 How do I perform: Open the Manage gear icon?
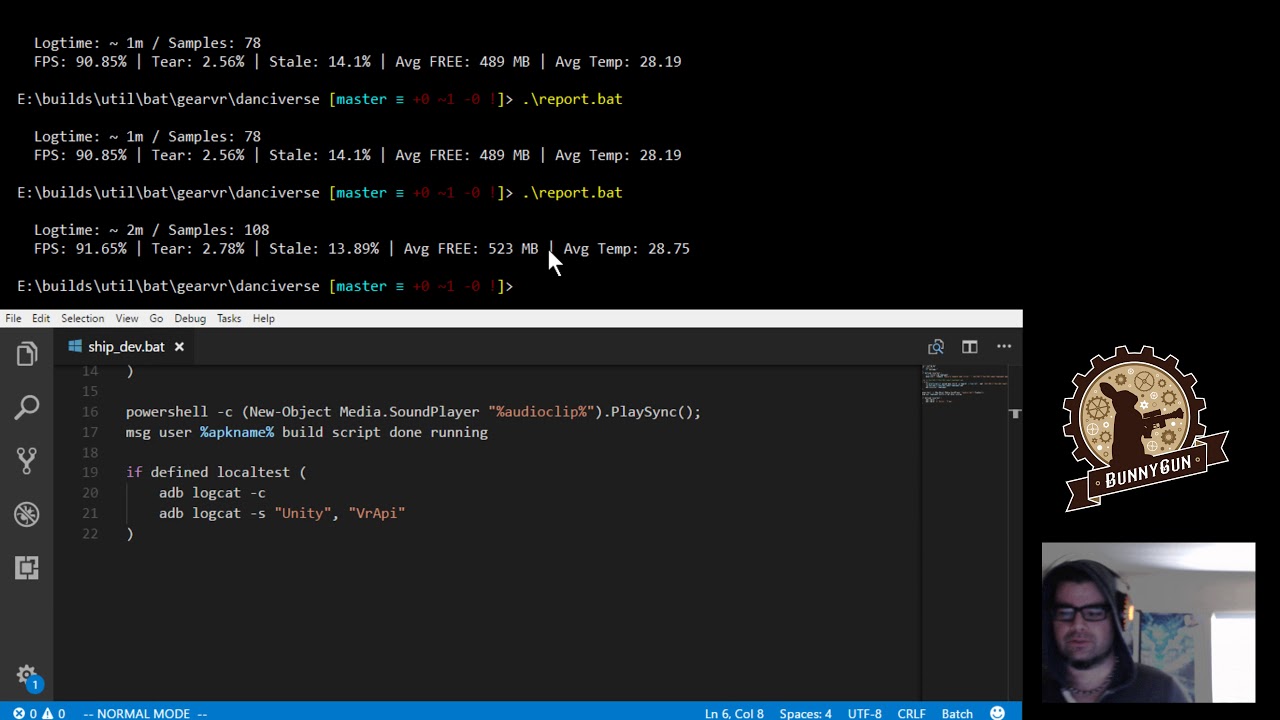27,675
